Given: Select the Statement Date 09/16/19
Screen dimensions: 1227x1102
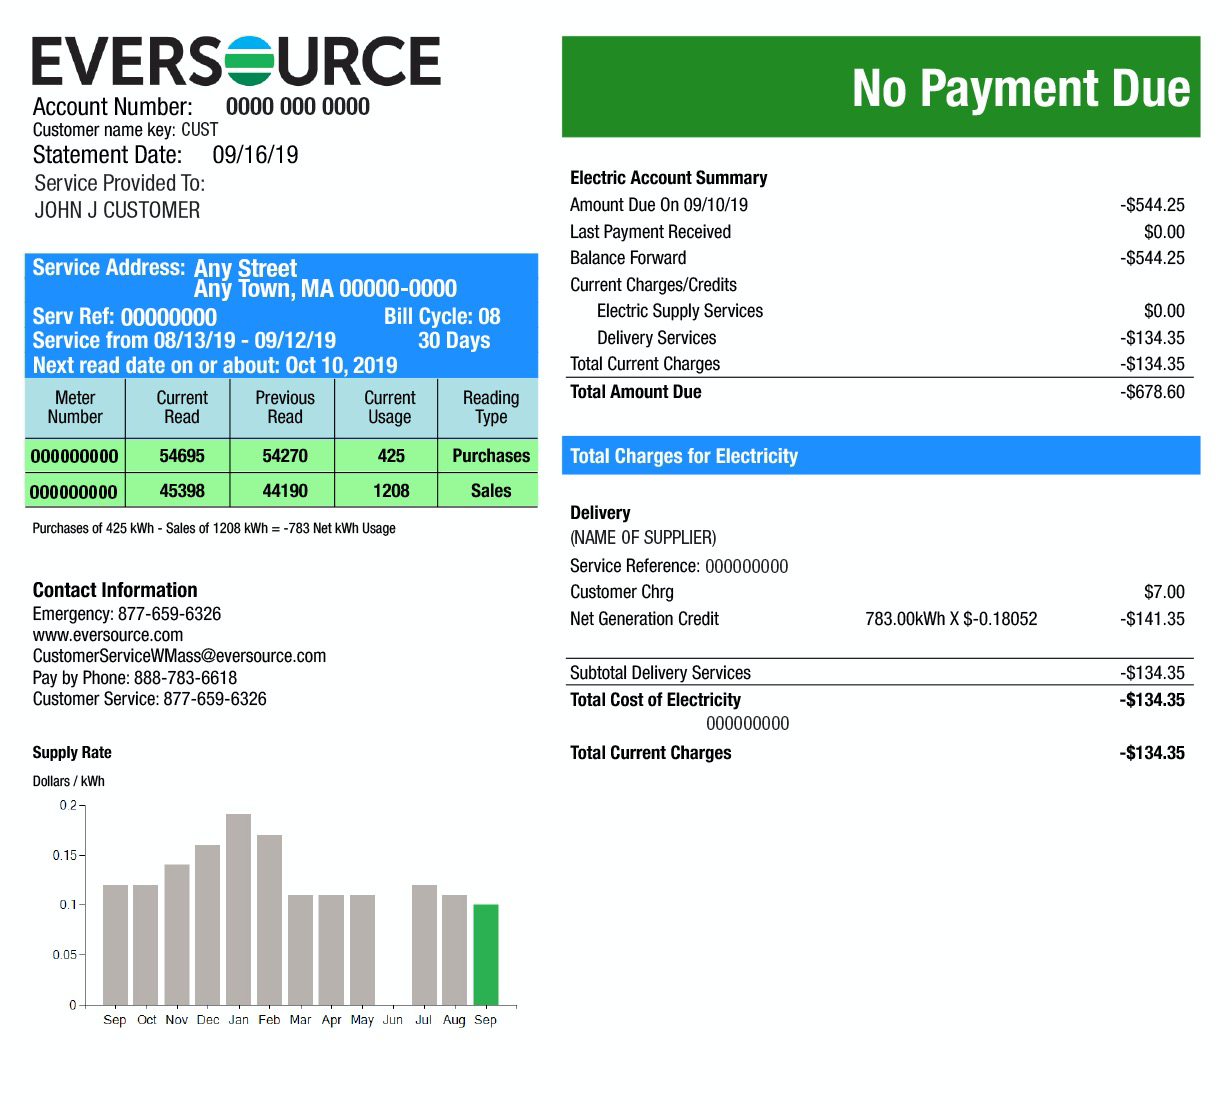Looking at the screenshot, I should click(x=255, y=155).
